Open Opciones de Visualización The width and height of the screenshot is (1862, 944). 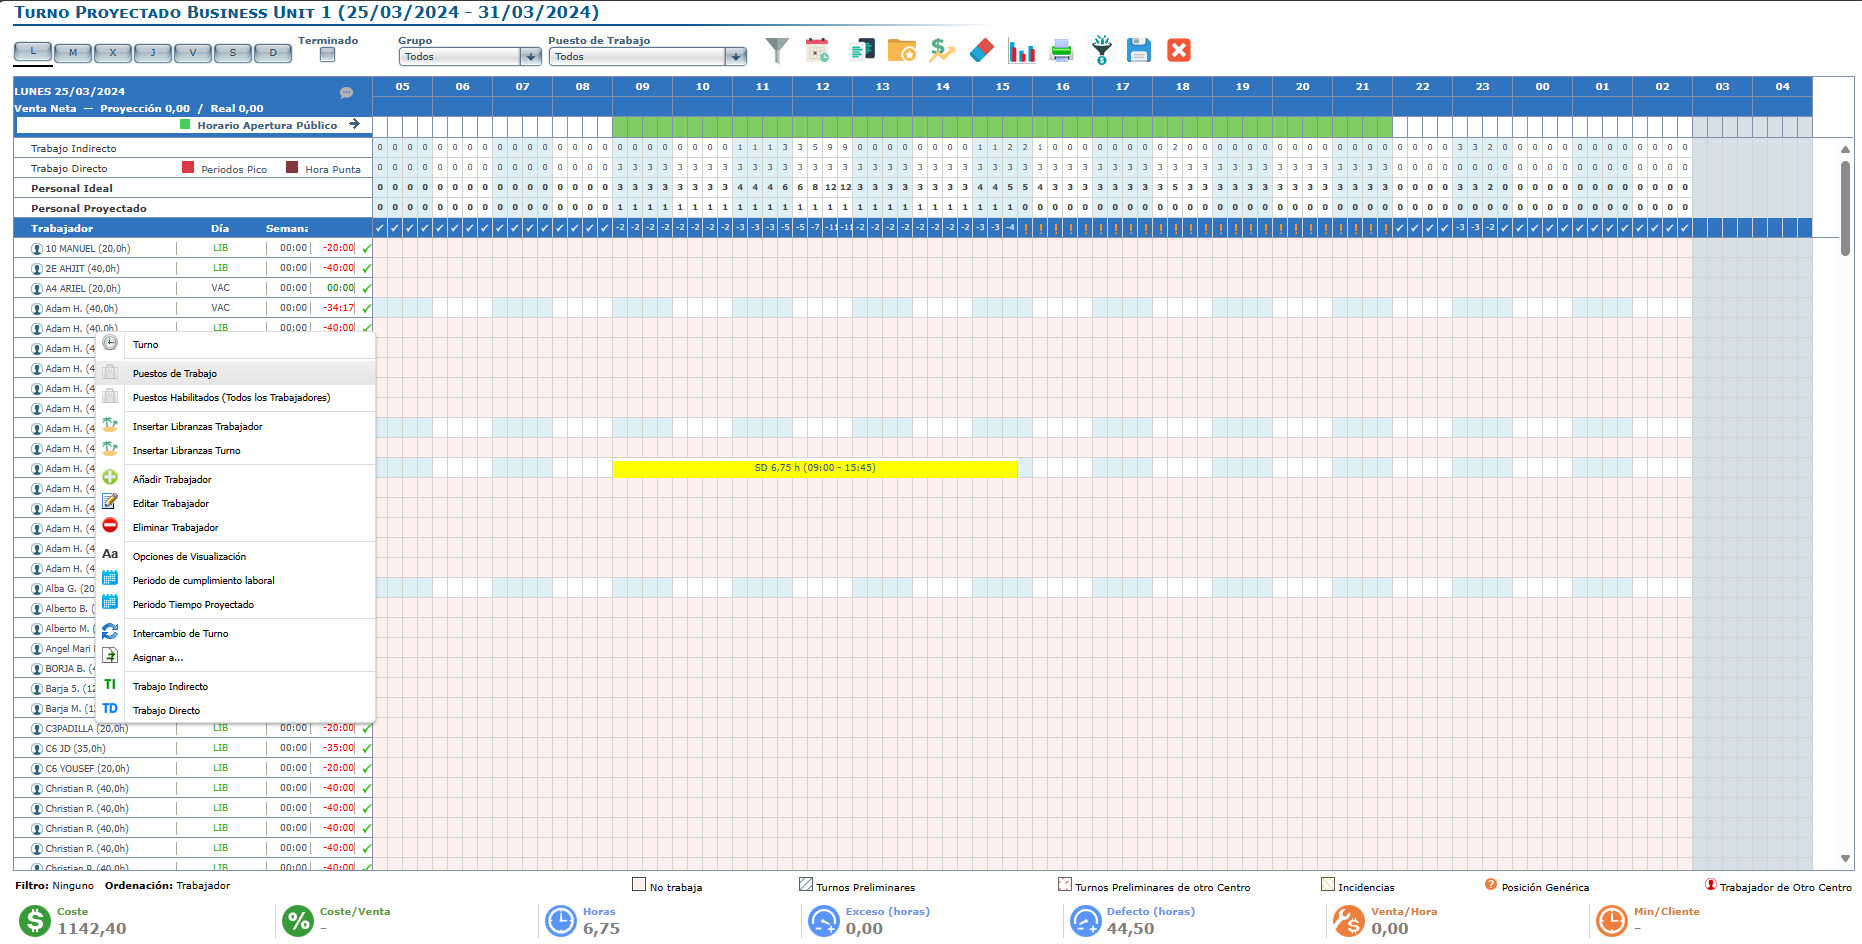tap(236, 557)
